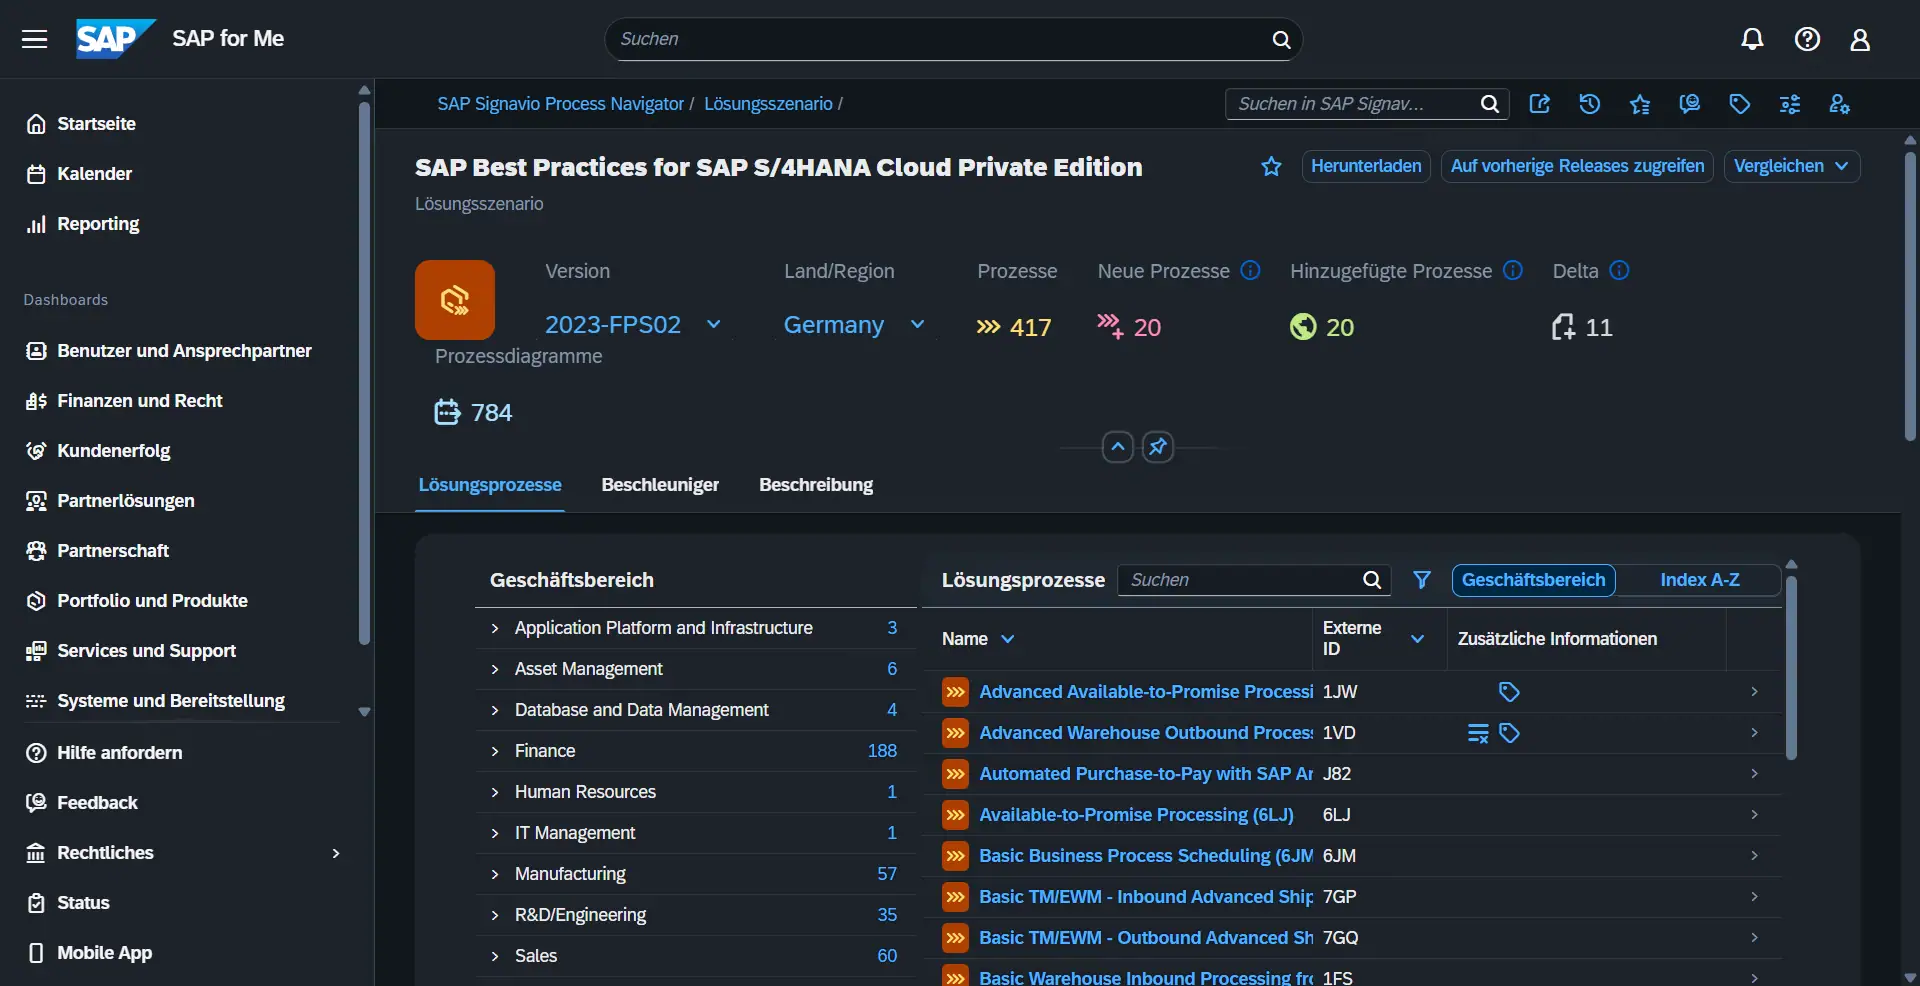This screenshot has width=1920, height=986.
Task: Open SAP Signavio Process Navigator breadcrumb
Action: pos(560,104)
